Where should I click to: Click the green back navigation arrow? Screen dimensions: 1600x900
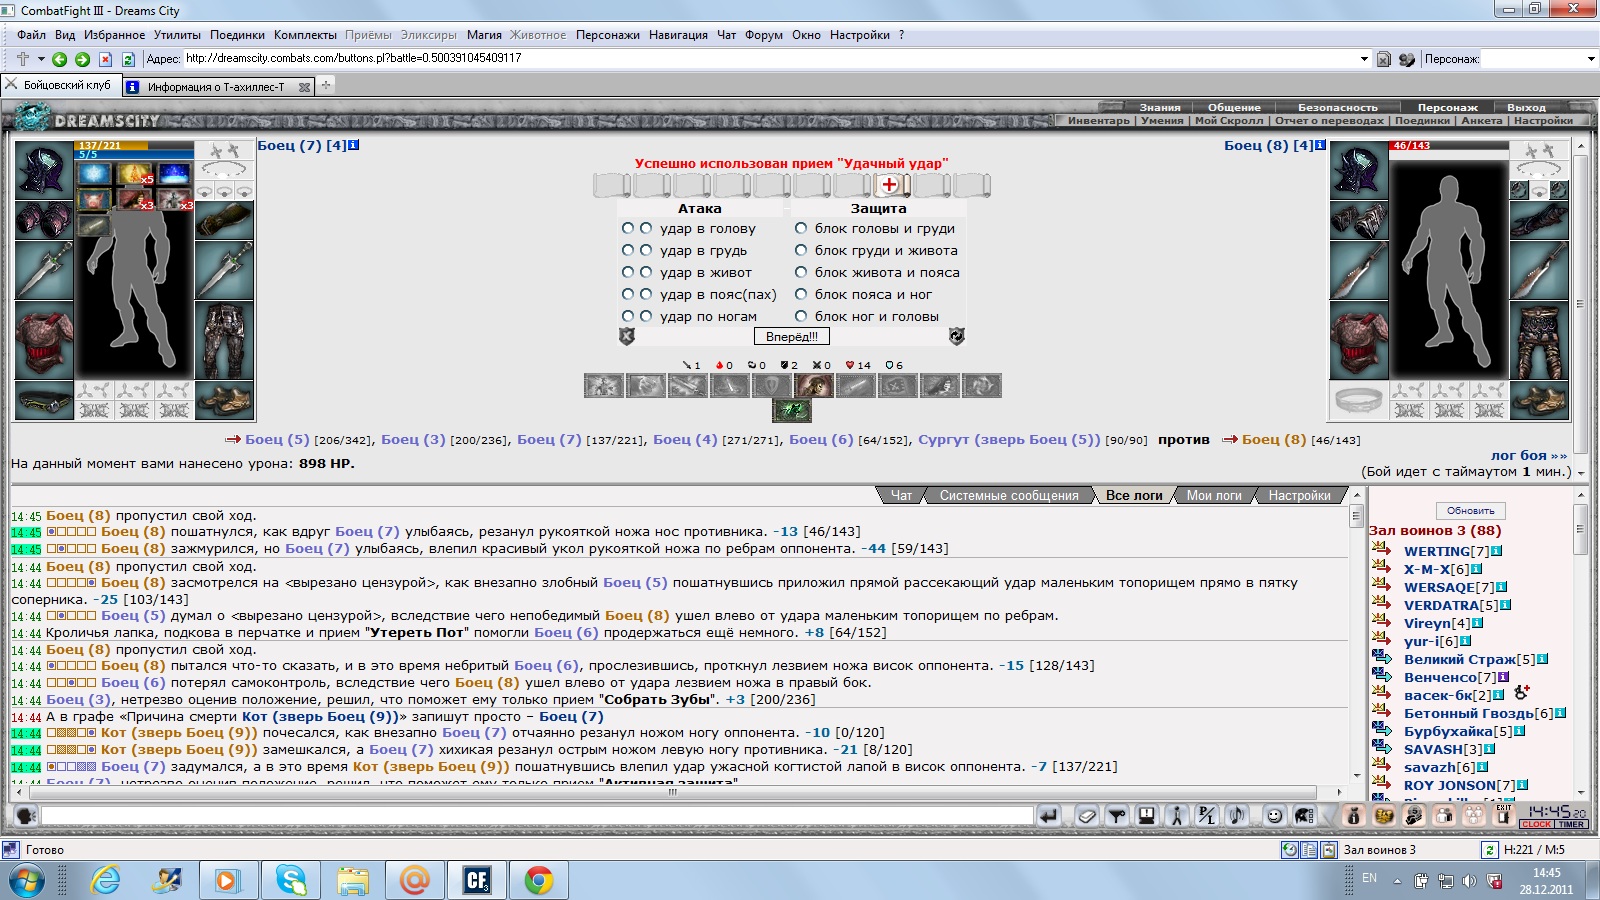(60, 59)
